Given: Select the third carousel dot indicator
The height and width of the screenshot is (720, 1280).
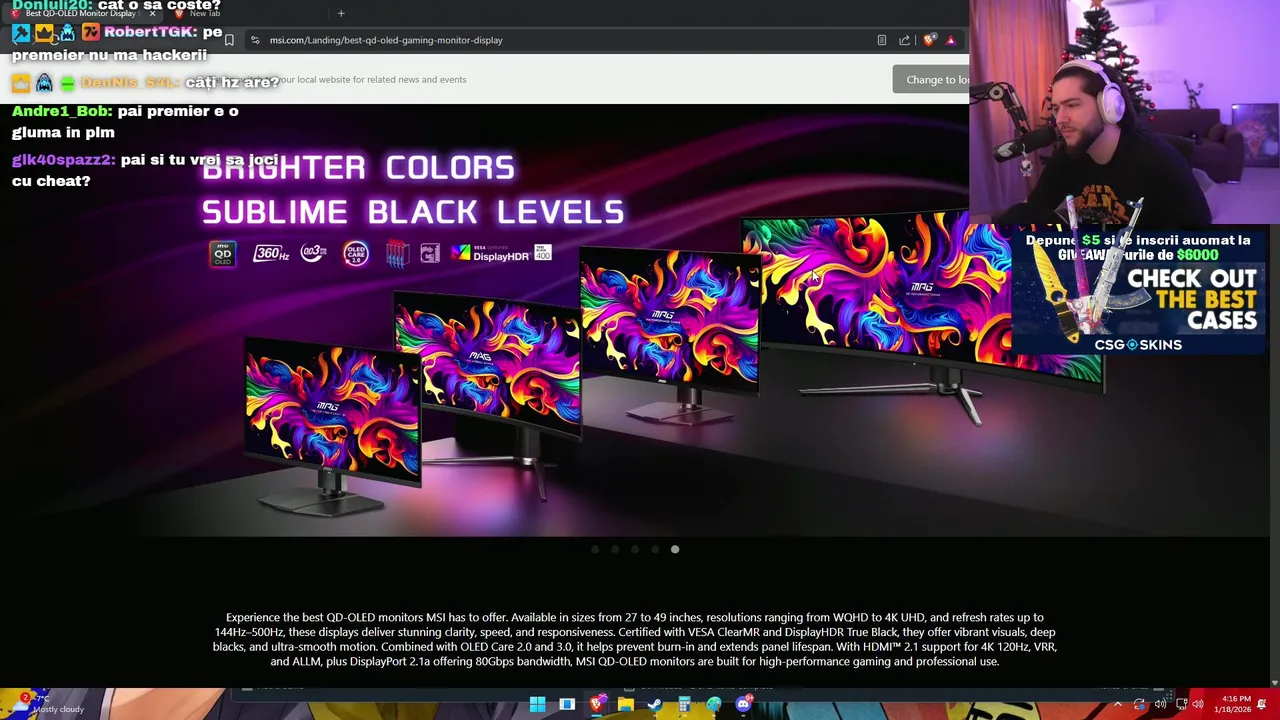Looking at the screenshot, I should (635, 549).
